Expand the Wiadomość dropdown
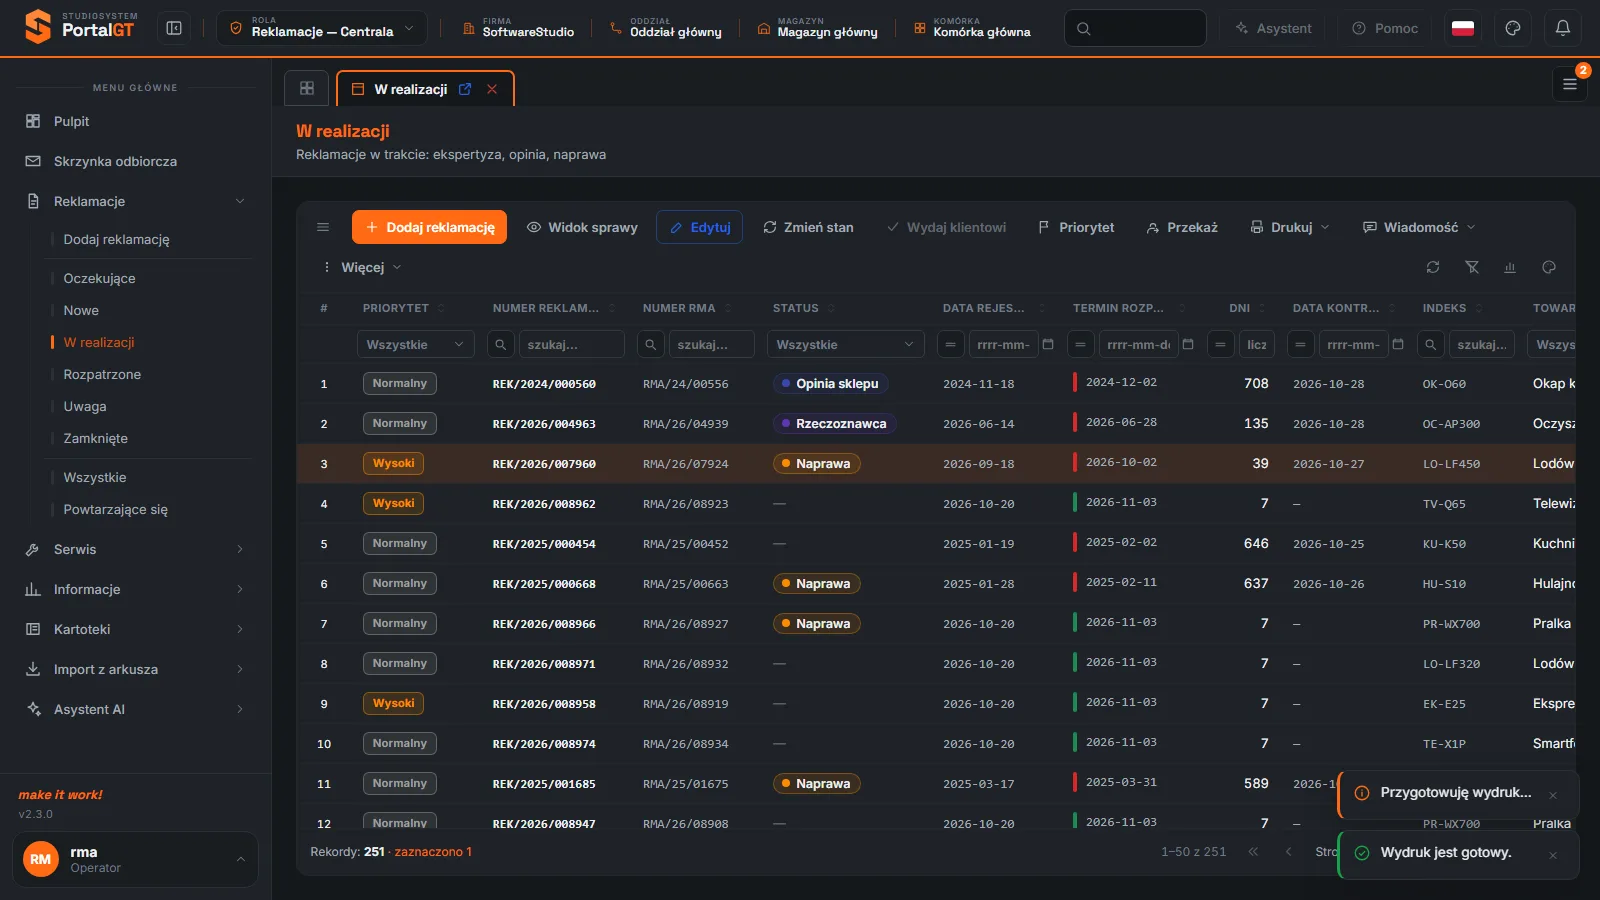 tap(1419, 227)
